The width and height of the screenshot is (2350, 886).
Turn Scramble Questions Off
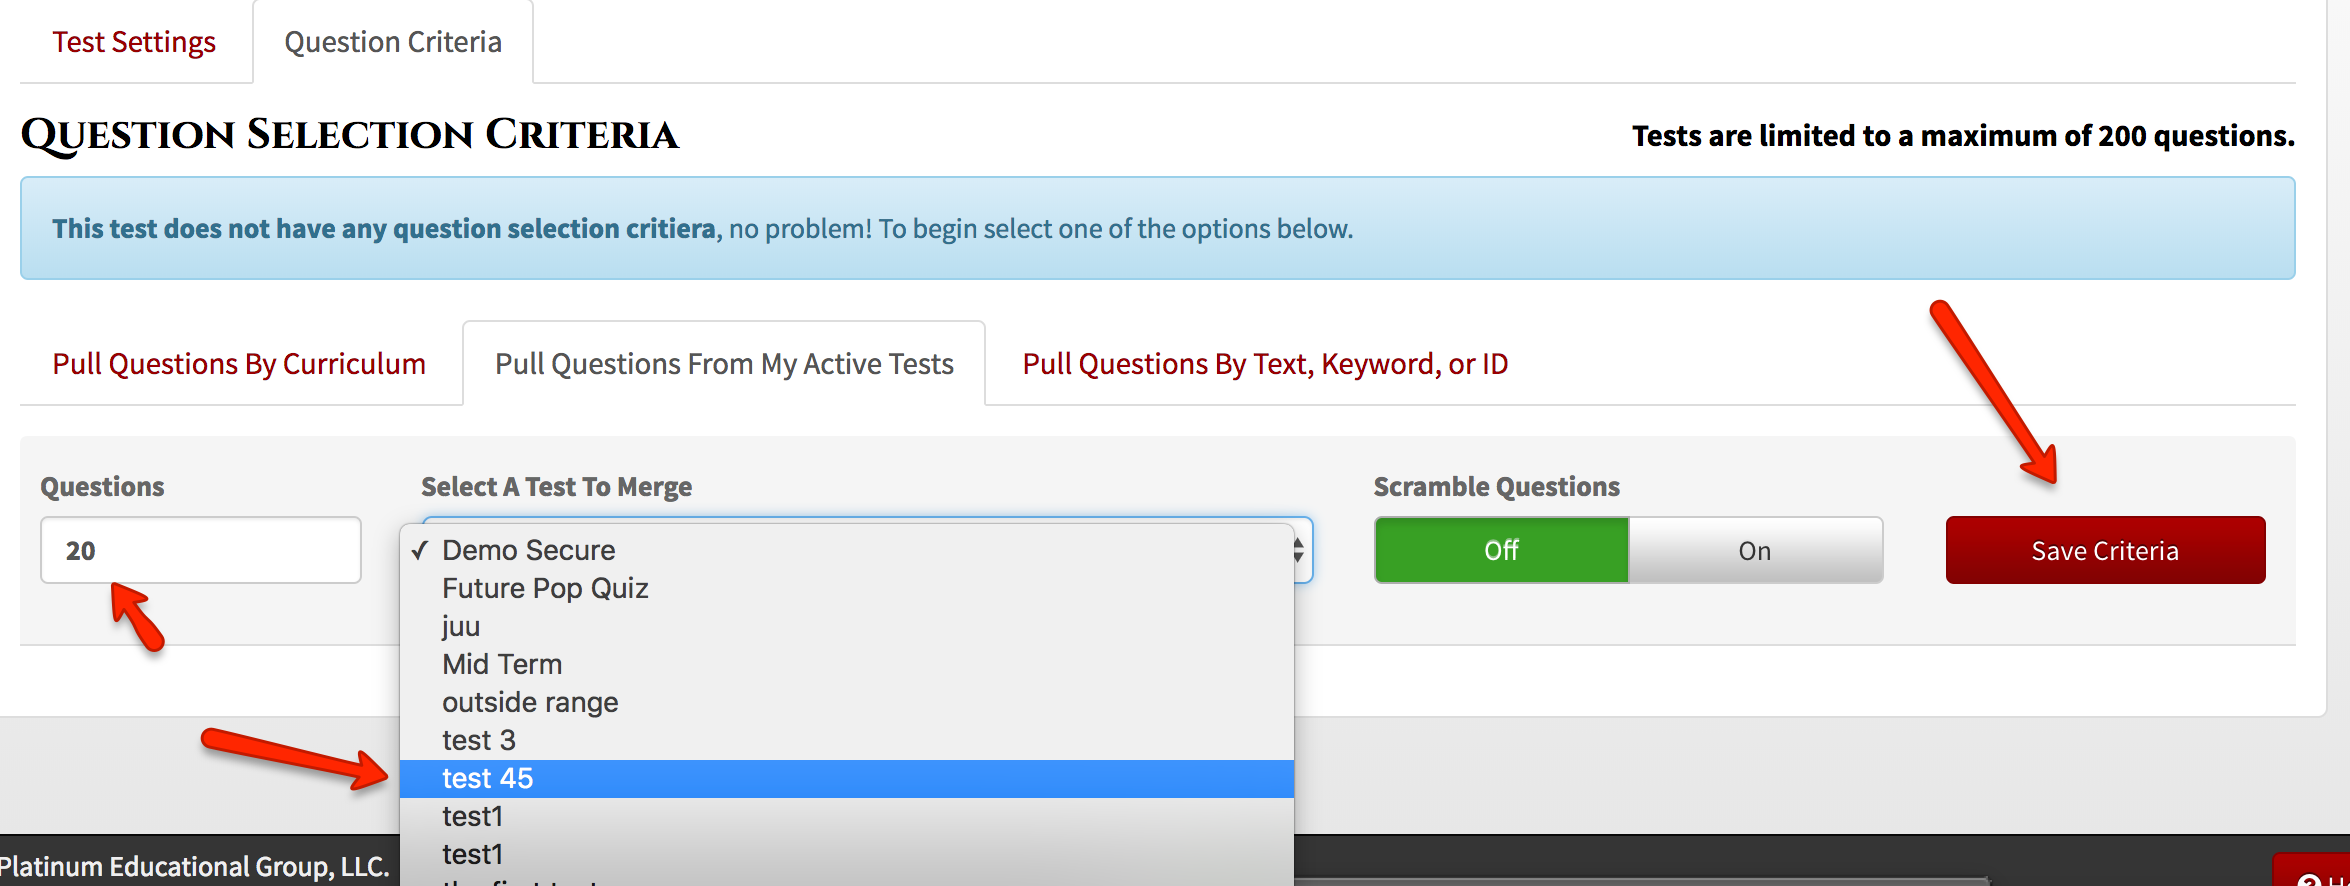[1501, 550]
